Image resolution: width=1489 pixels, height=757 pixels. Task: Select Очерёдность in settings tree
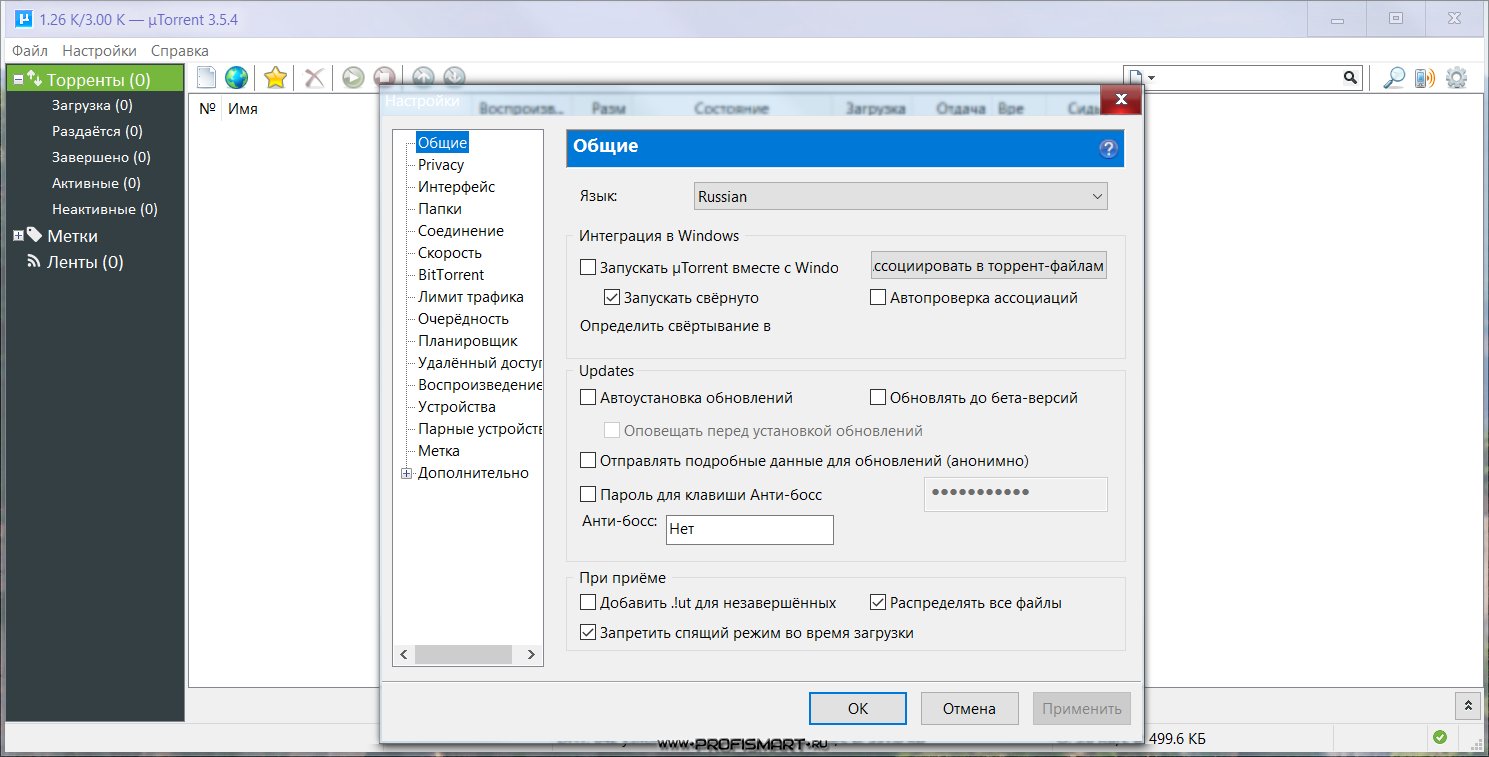(463, 318)
